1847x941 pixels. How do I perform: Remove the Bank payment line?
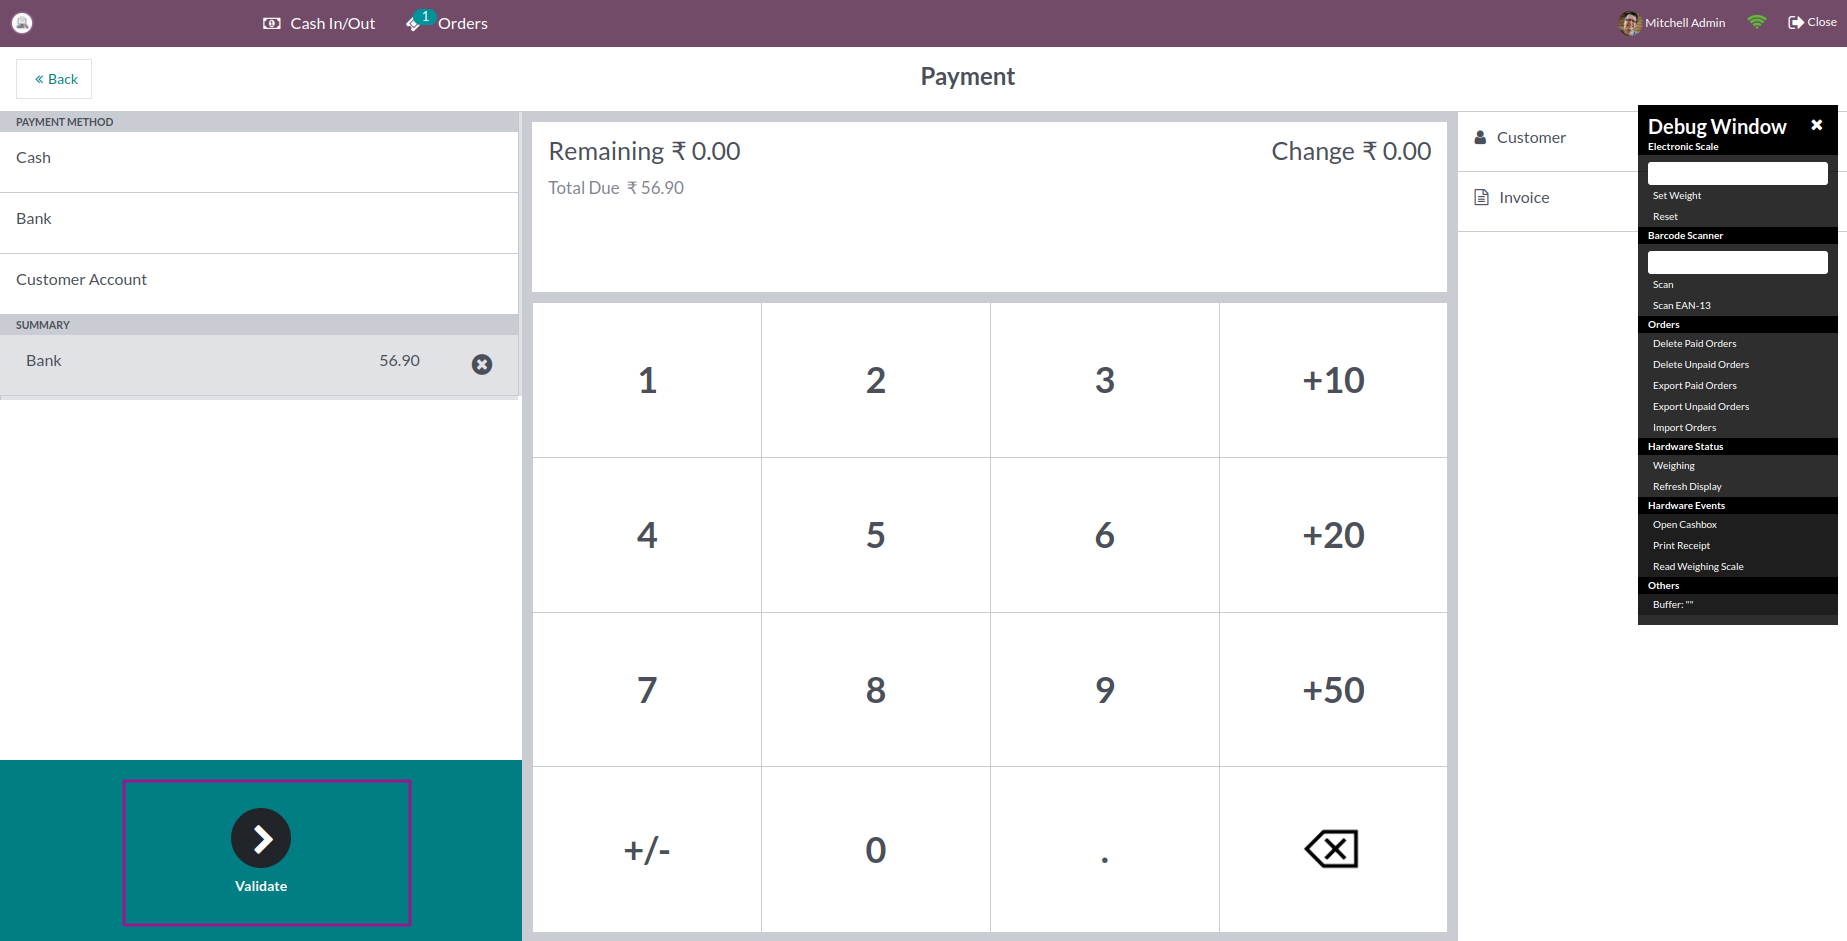click(482, 364)
